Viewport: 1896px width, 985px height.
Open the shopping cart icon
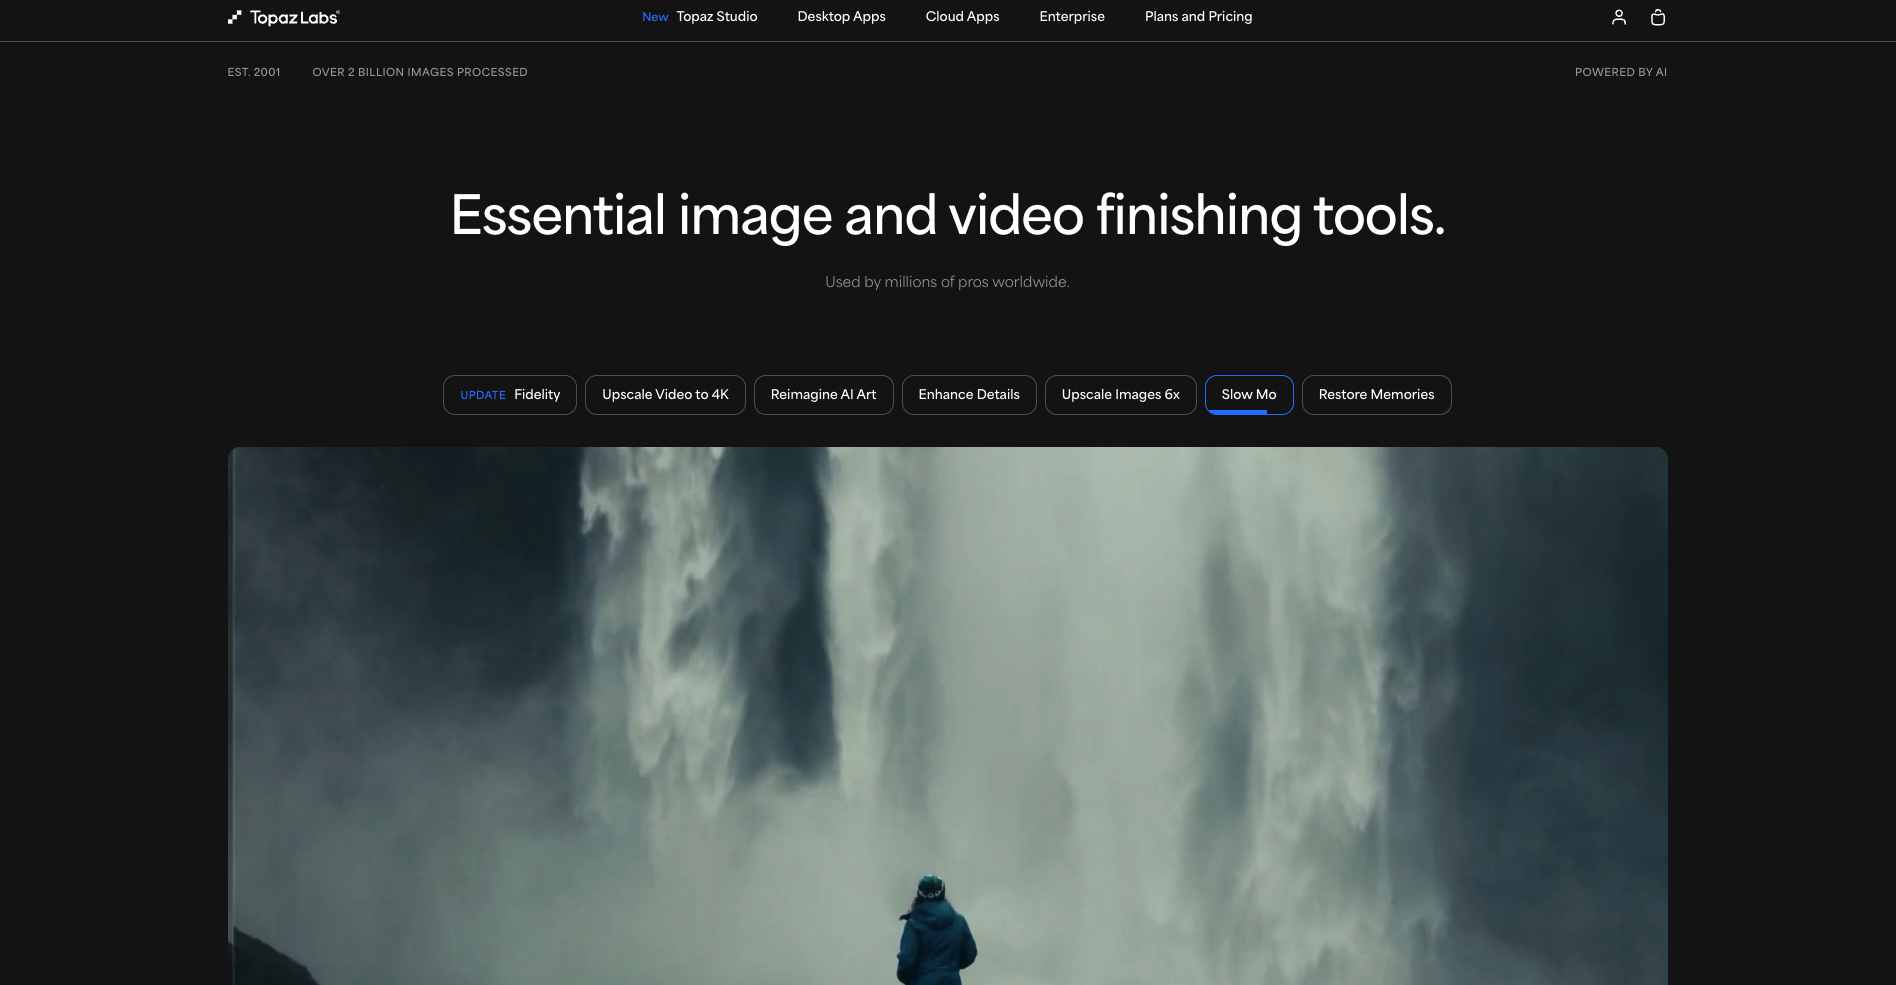1658,17
